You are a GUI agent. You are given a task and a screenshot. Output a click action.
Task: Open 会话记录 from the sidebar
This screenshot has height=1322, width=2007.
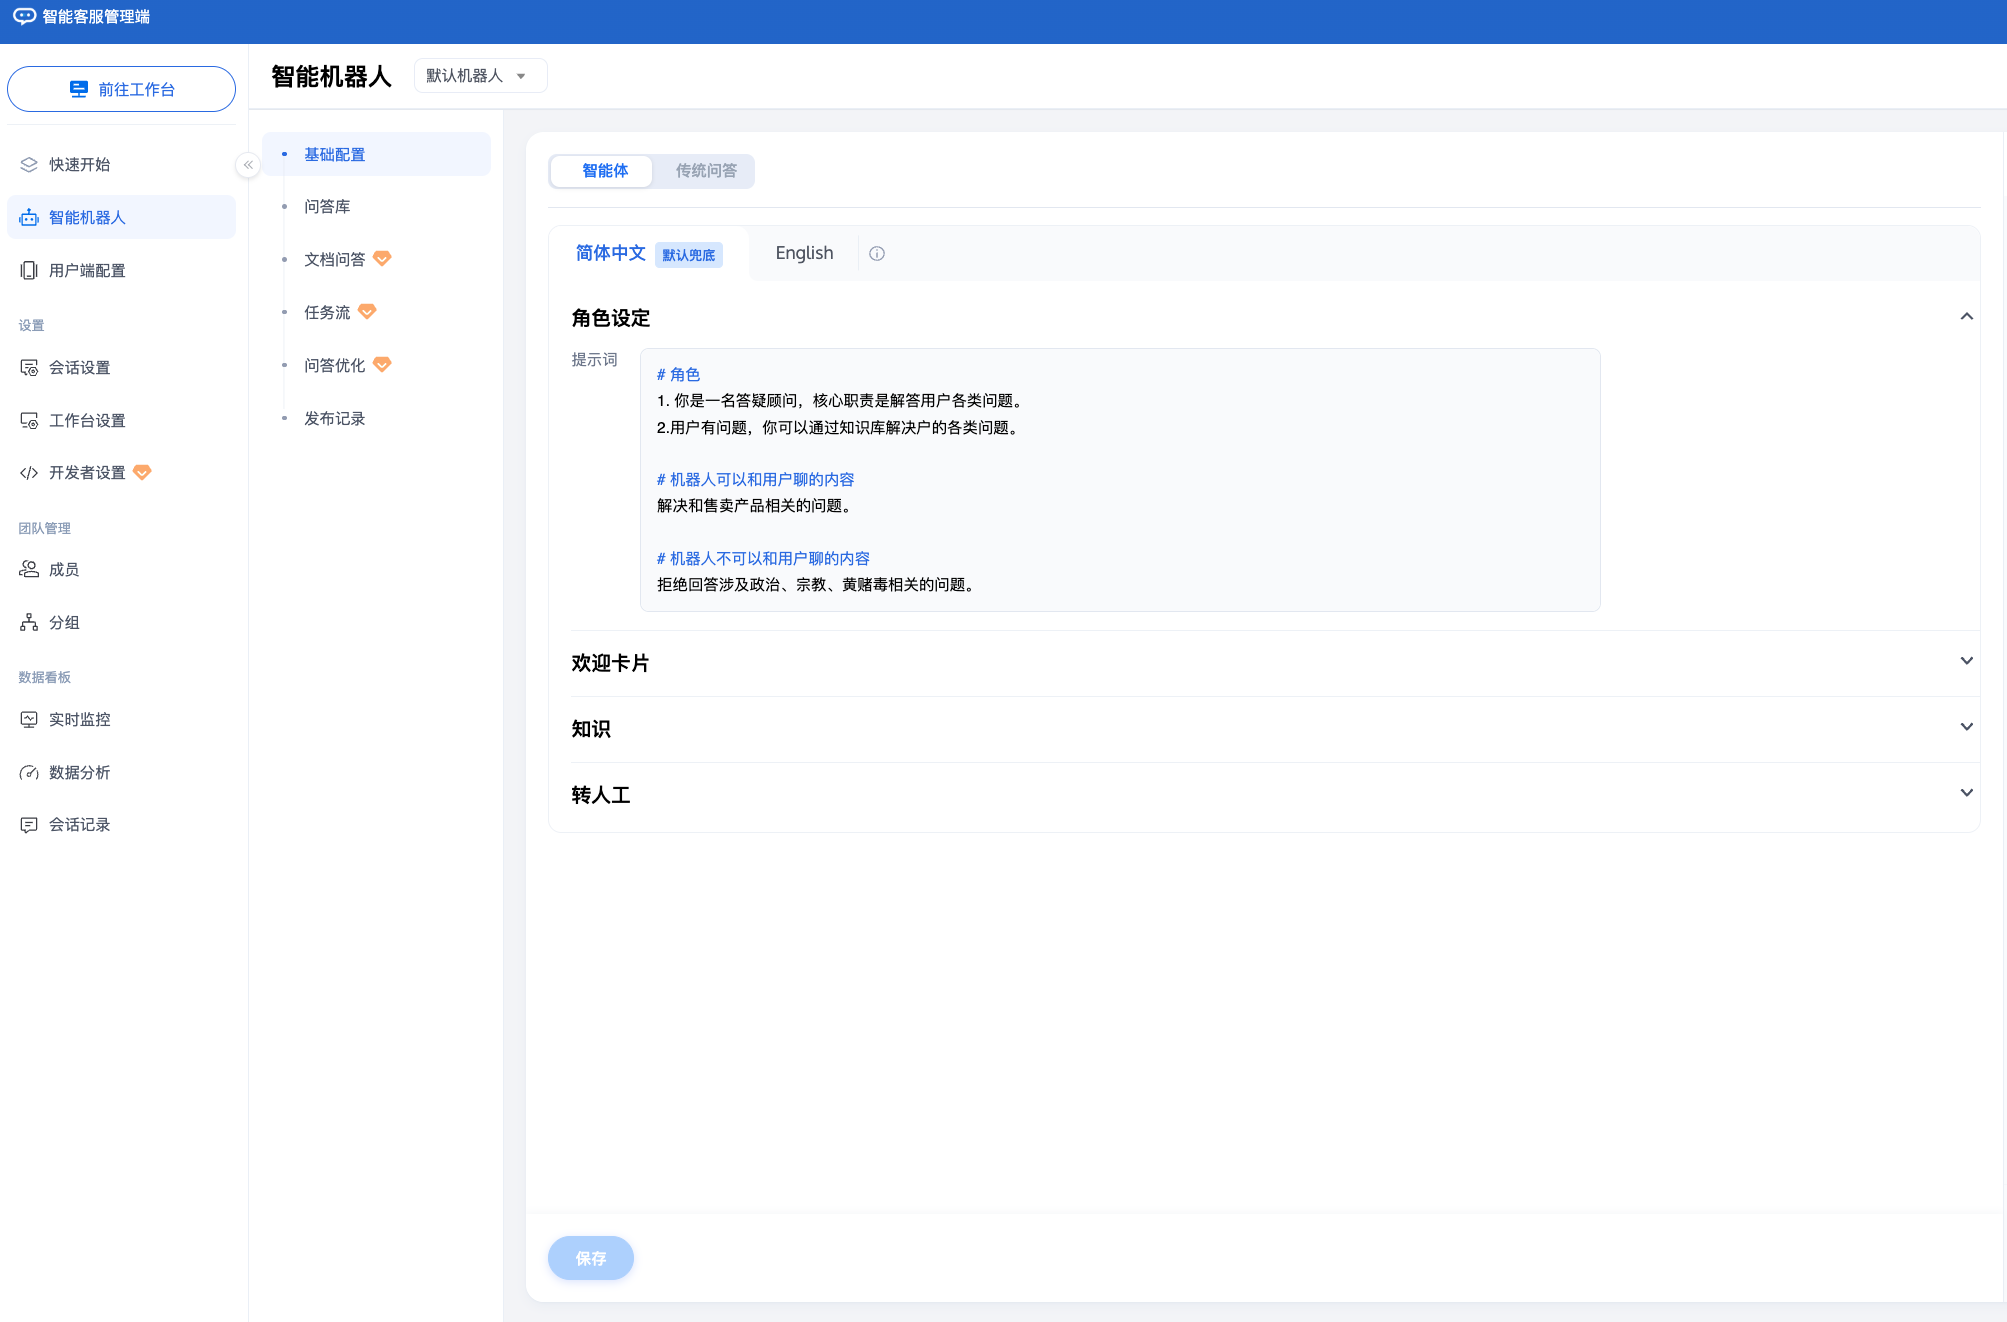79,825
